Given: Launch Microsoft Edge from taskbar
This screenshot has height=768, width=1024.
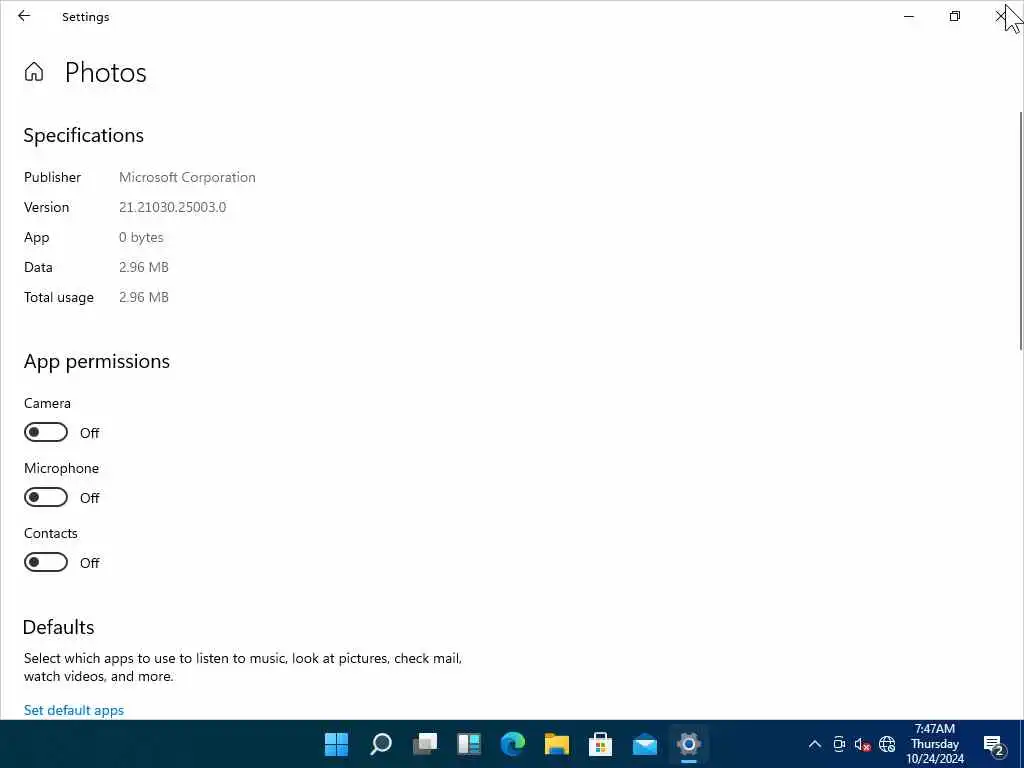Looking at the screenshot, I should pyautogui.click(x=513, y=744).
